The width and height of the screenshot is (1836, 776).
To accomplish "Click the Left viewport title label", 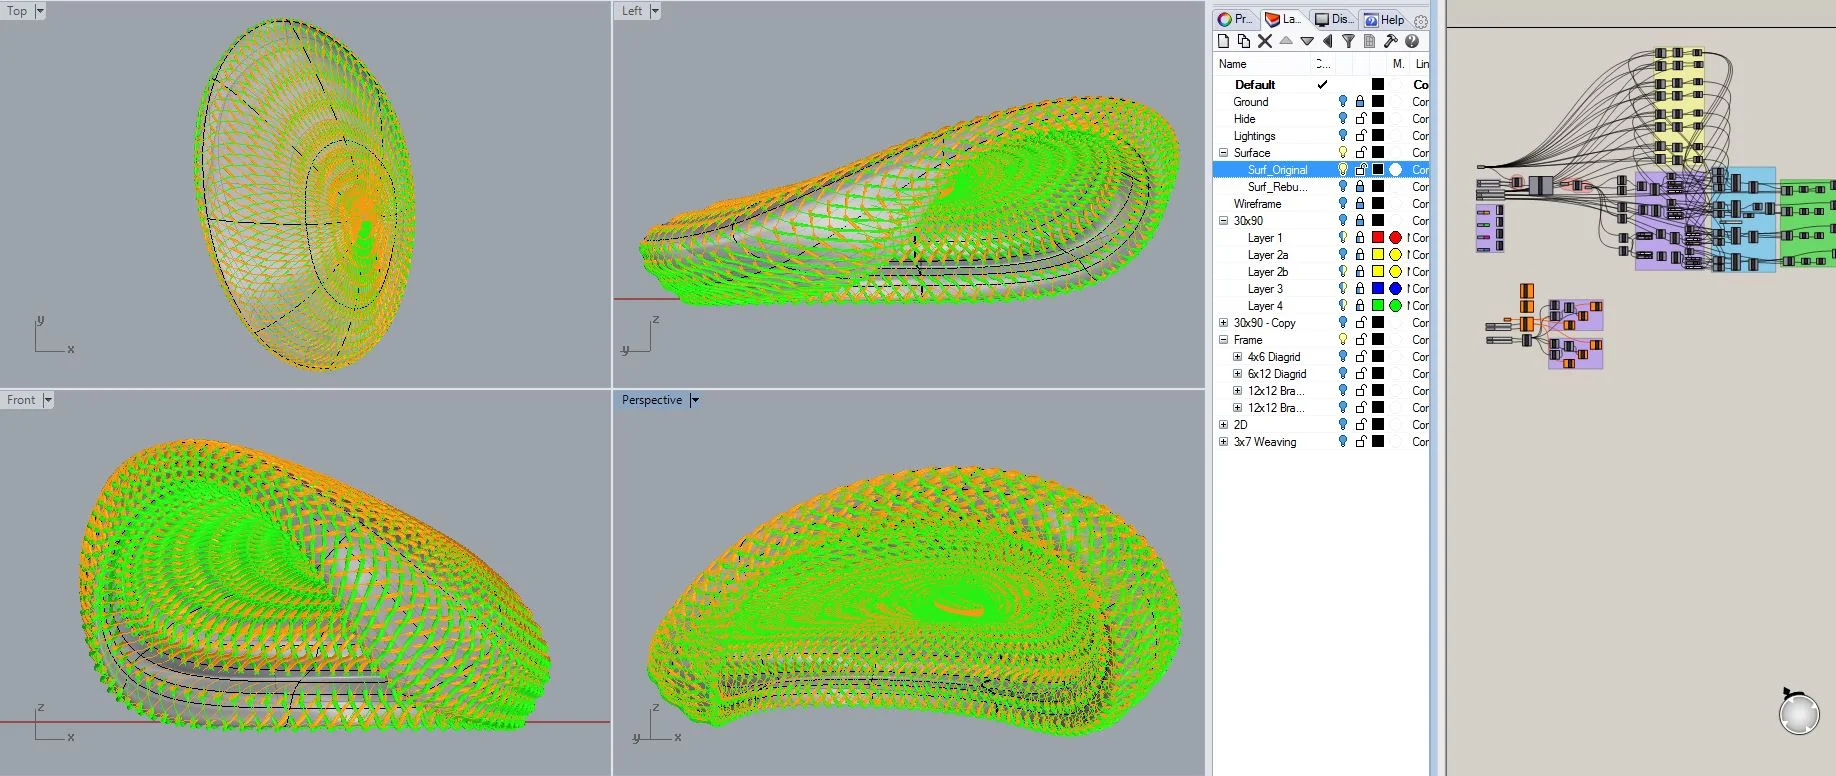I will pos(632,11).
